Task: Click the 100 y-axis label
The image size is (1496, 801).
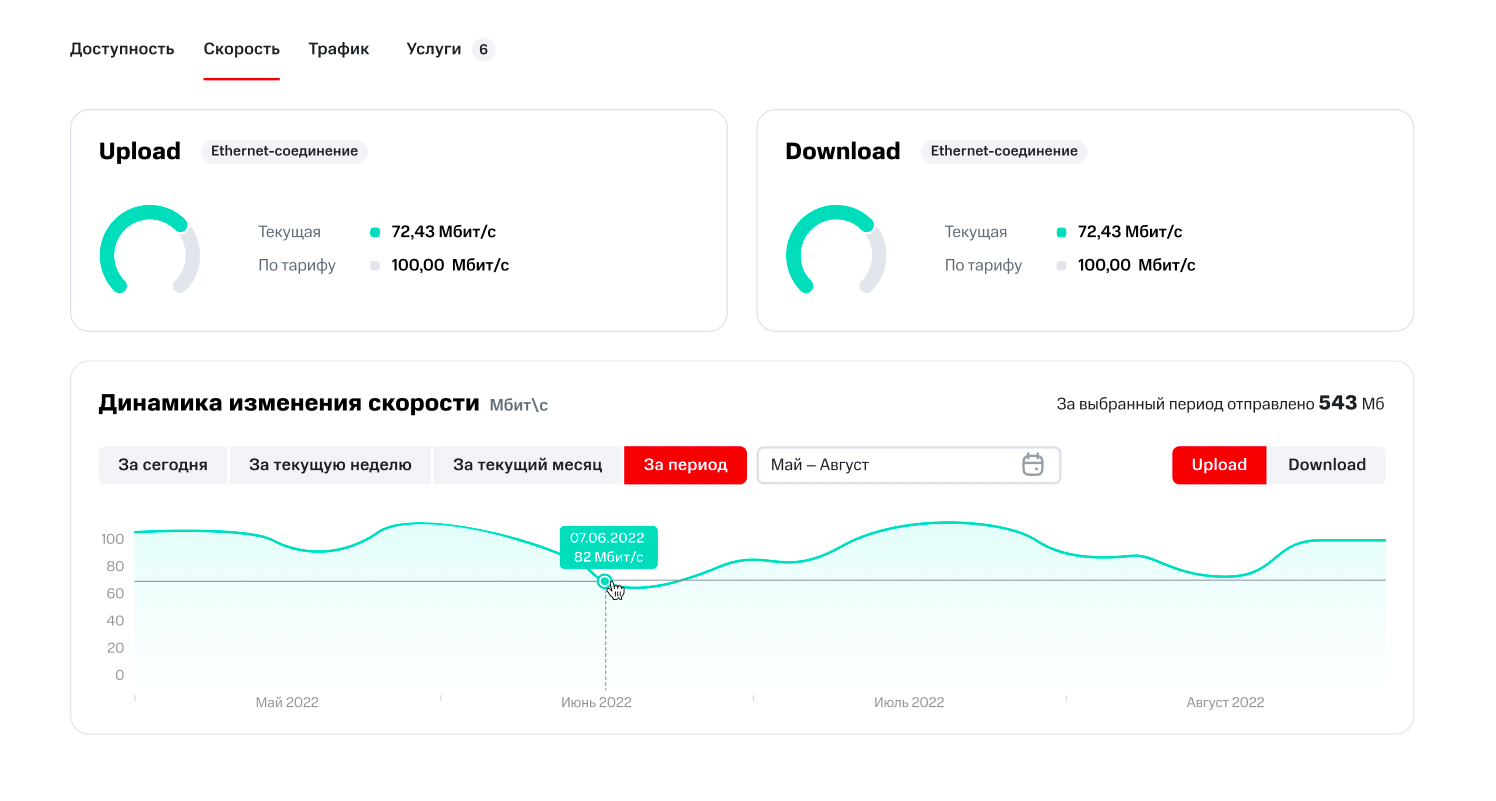Action: [112, 539]
